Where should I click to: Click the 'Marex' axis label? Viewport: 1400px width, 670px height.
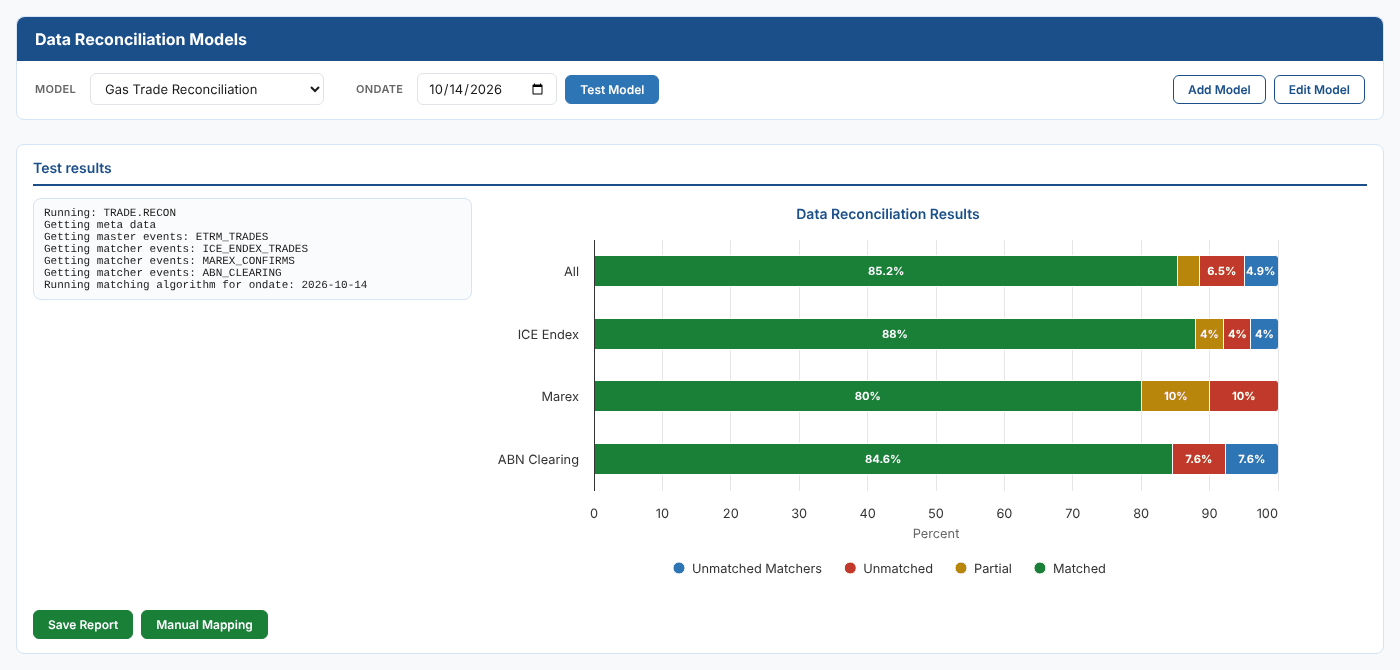click(560, 396)
